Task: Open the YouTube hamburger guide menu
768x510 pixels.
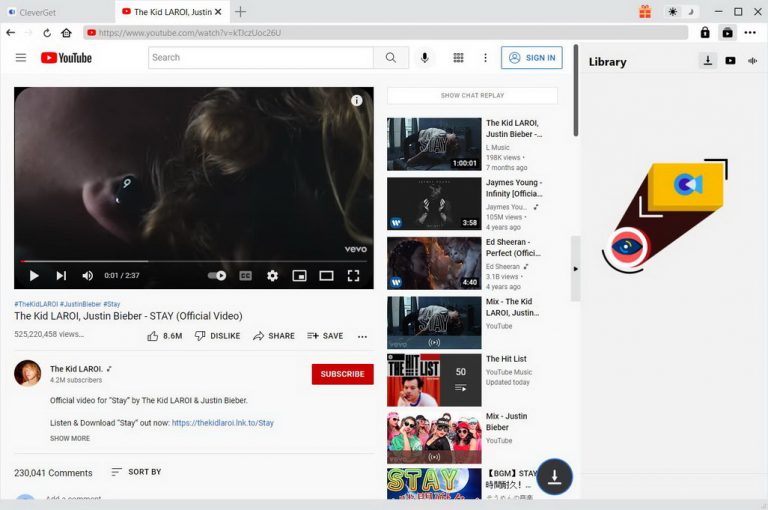Action: point(21,58)
